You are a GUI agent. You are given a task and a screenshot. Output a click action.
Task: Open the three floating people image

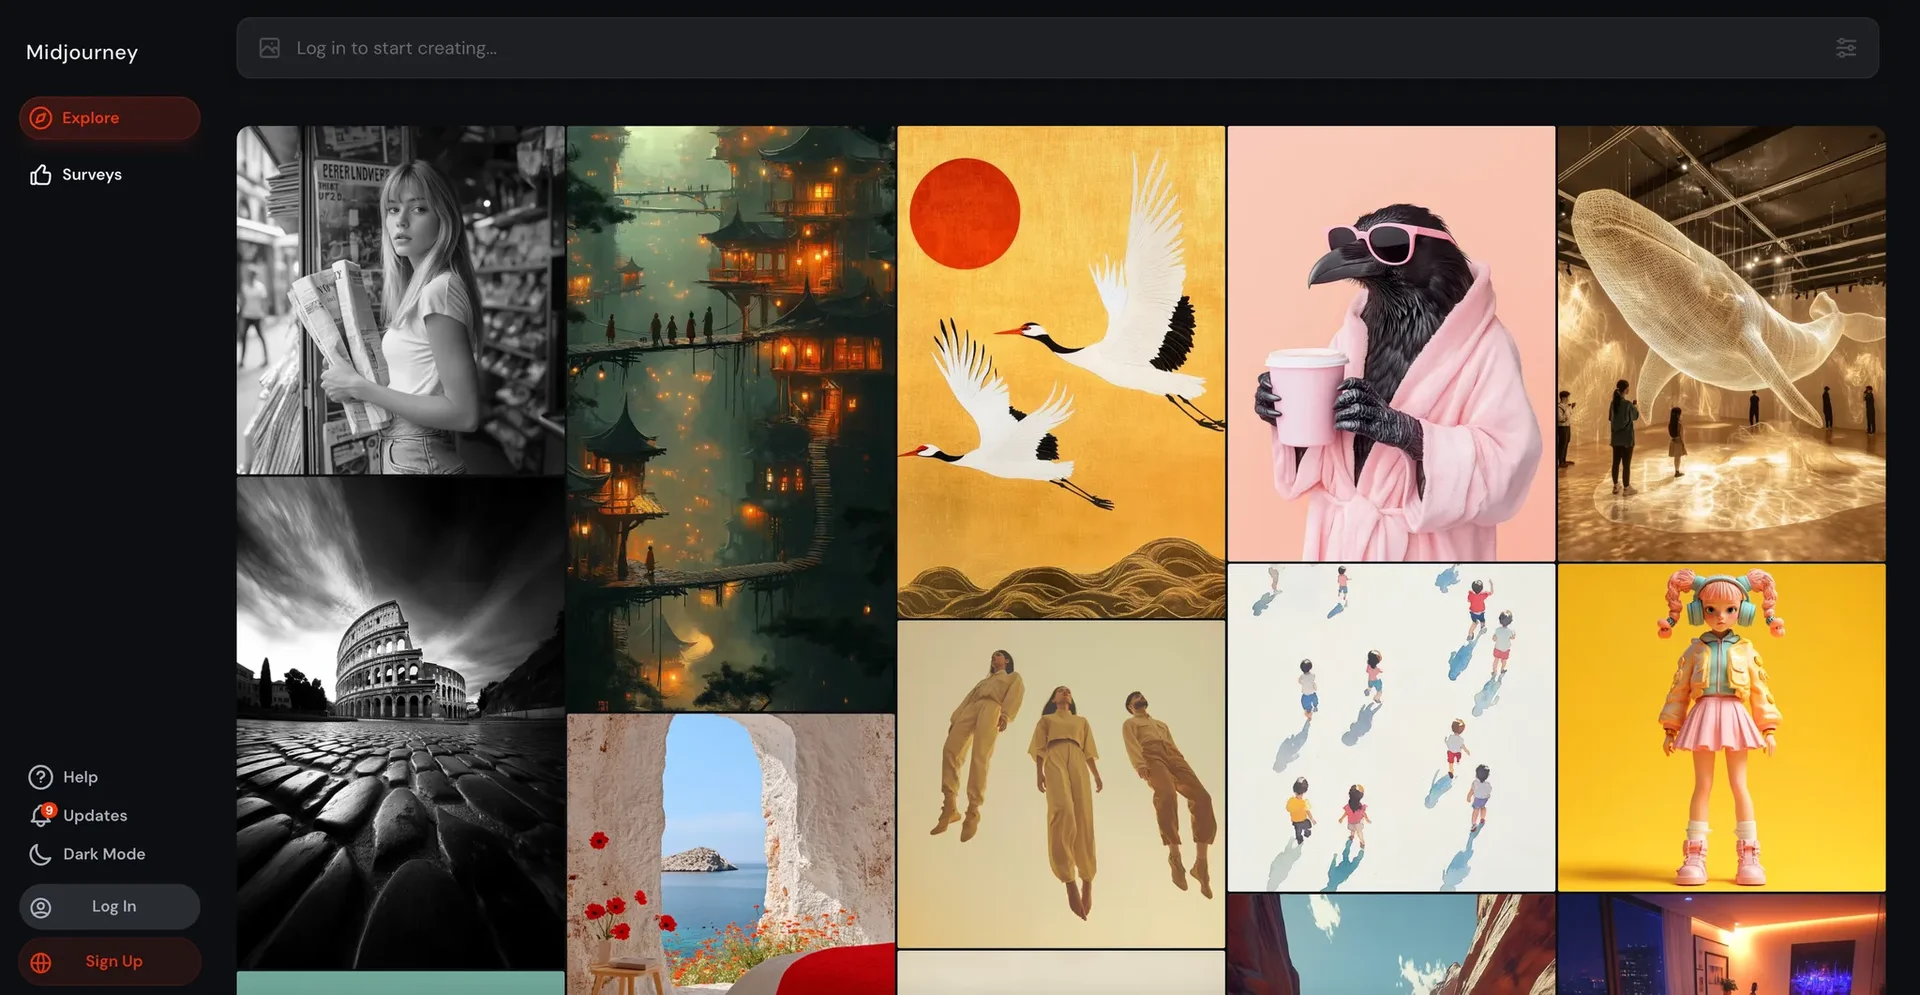coord(1061,784)
